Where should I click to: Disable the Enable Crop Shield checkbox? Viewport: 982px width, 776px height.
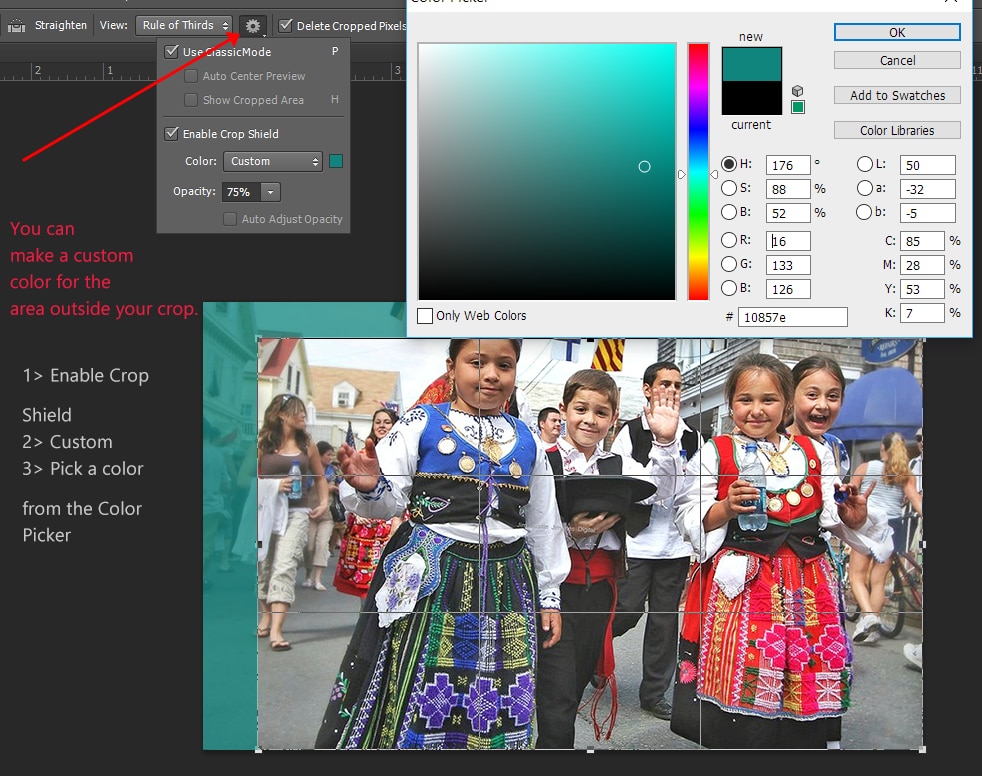pyautogui.click(x=172, y=134)
